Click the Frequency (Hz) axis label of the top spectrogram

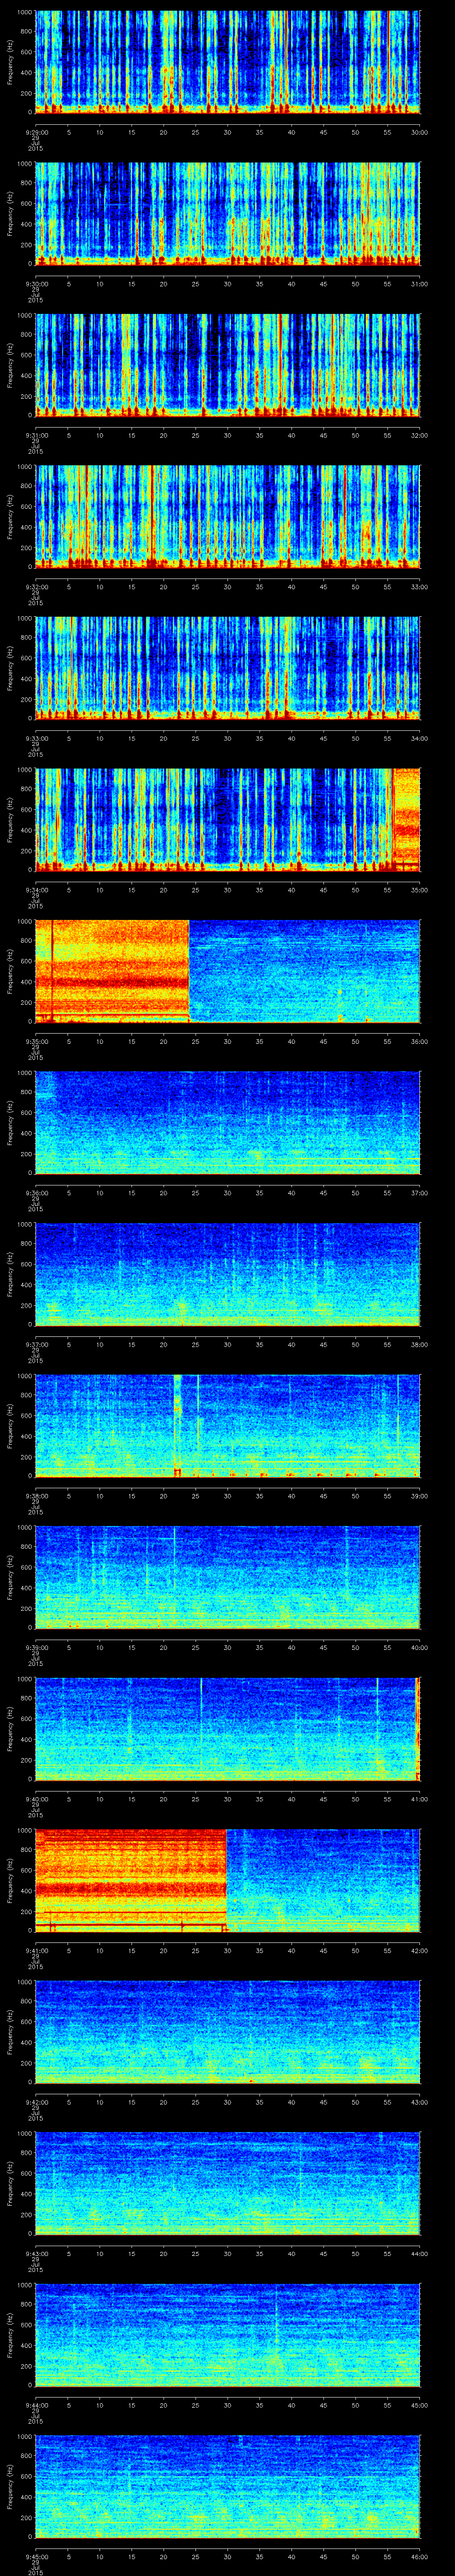pos(10,62)
